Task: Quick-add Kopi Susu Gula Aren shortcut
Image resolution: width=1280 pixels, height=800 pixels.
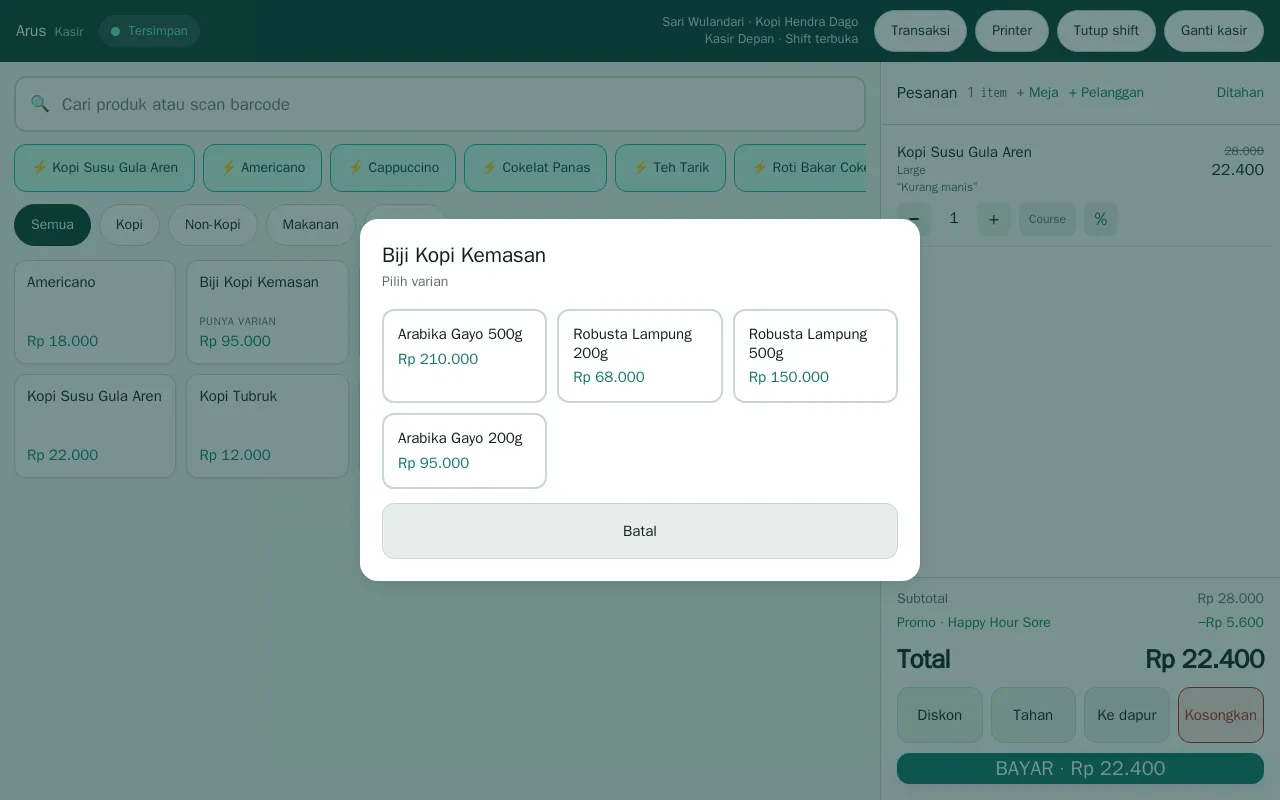Action: [x=104, y=168]
